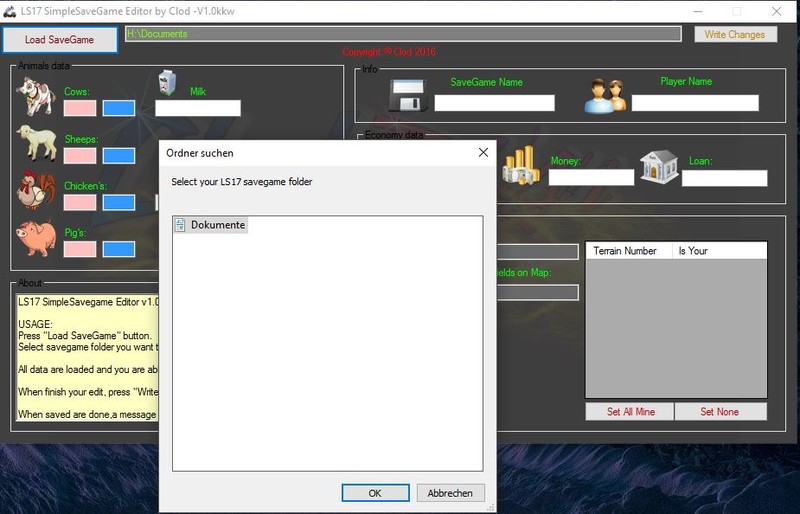Click the pink Cows value box
This screenshot has height=514, width=800.
point(80,107)
